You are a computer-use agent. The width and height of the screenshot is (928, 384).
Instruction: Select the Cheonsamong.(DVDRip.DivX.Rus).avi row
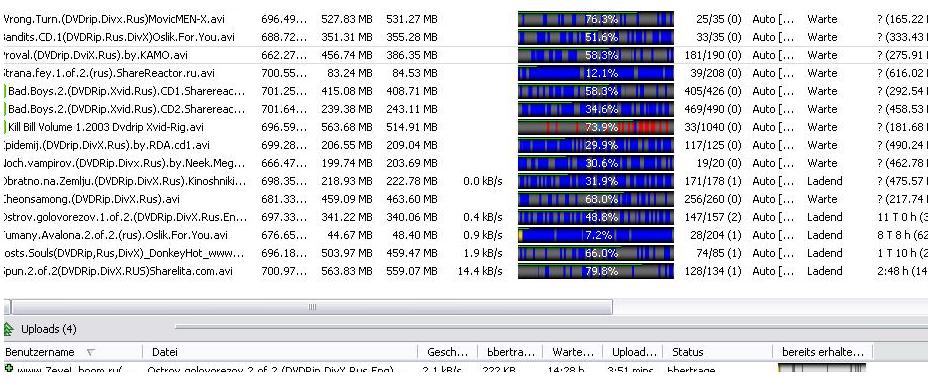(x=464, y=199)
